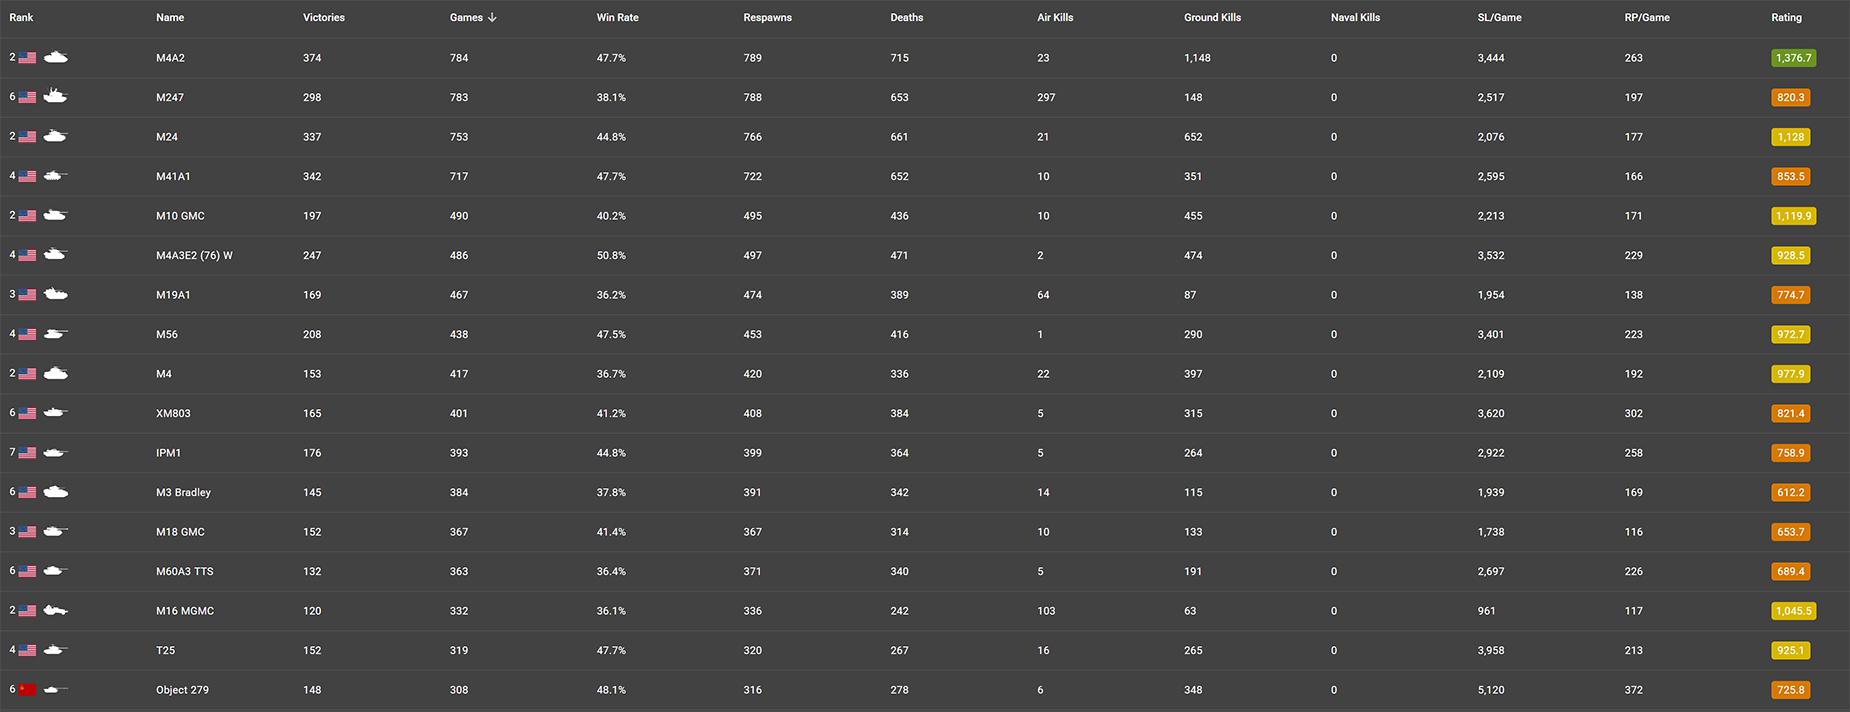Open the M4A3E2 (76) W vehicle link
Screen dimensions: 1850x712
pos(194,255)
